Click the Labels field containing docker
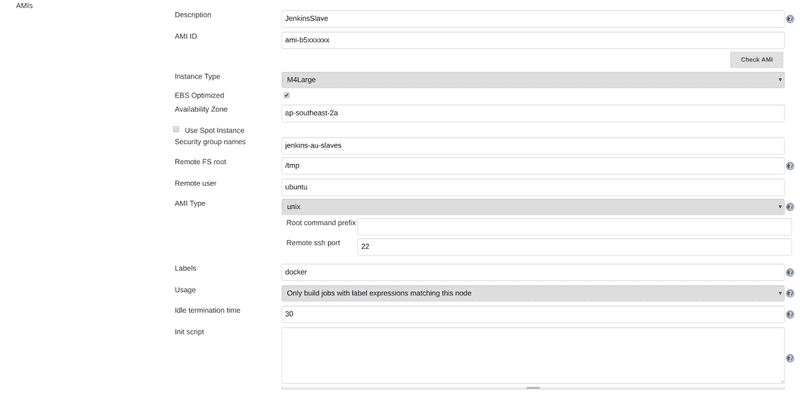The height and width of the screenshot is (393, 800). 533,272
